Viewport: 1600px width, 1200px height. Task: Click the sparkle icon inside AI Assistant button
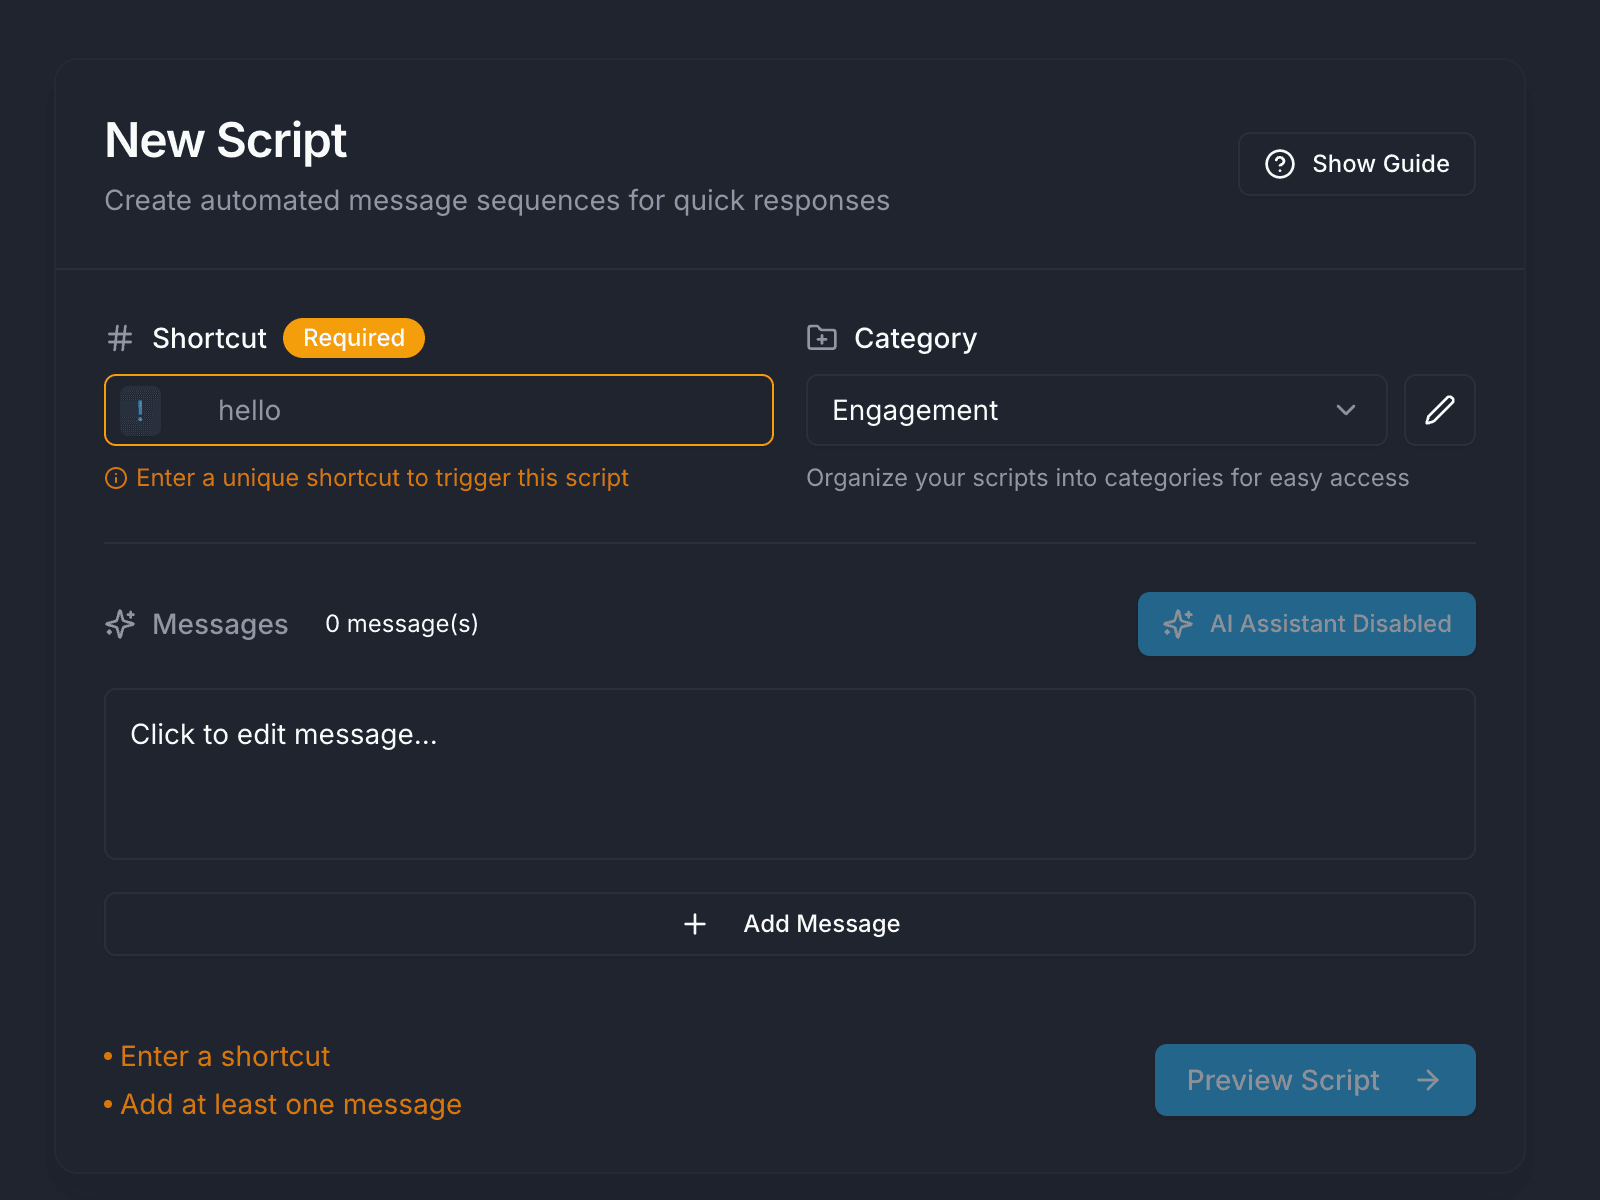click(x=1178, y=624)
